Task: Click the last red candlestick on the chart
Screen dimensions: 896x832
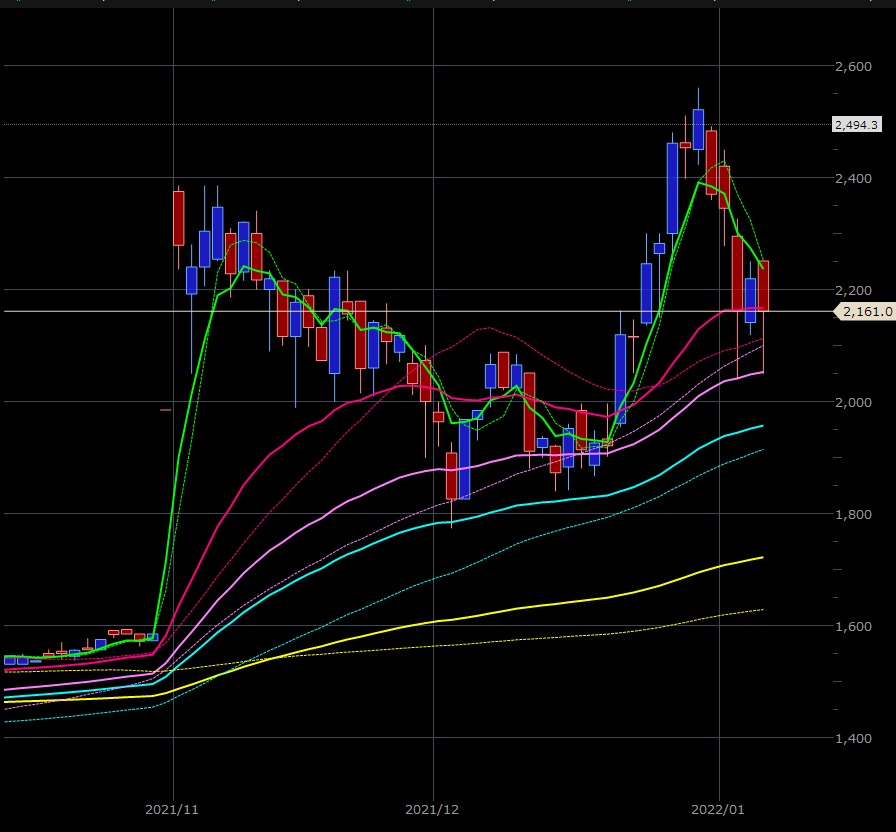Action: [x=763, y=286]
